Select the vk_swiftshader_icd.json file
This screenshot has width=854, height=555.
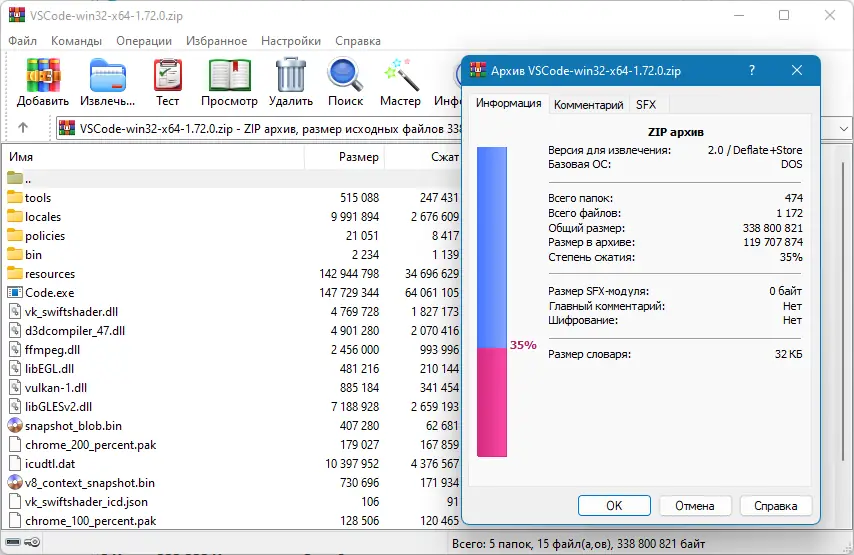point(233,502)
